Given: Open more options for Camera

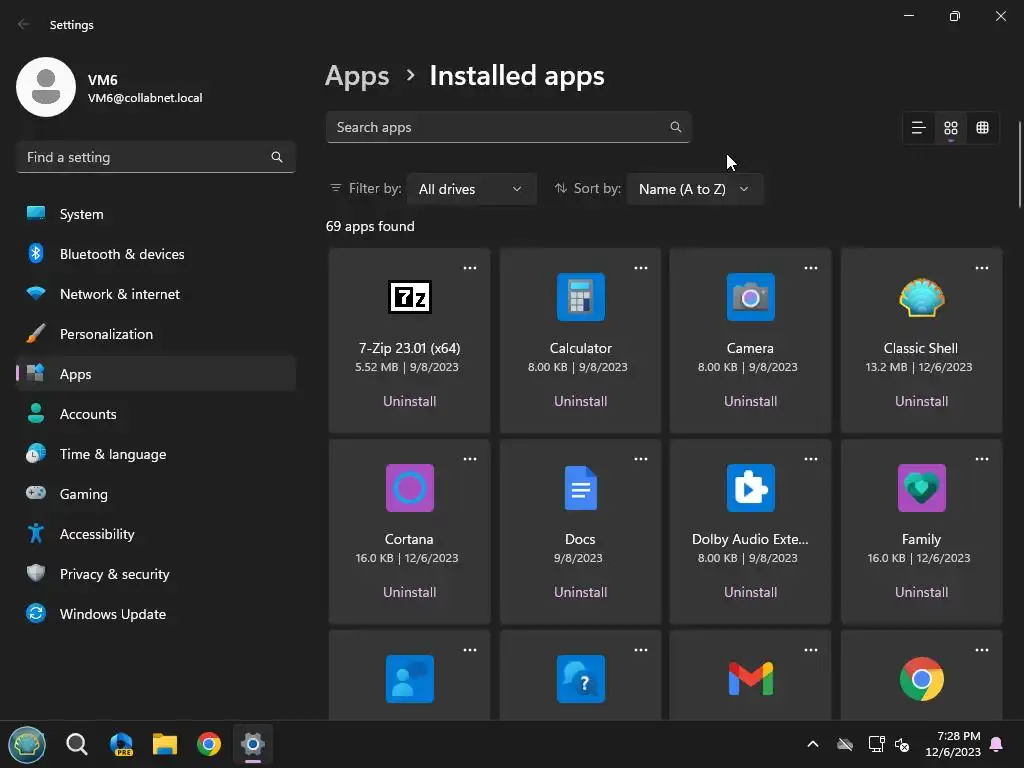Looking at the screenshot, I should pos(810,268).
